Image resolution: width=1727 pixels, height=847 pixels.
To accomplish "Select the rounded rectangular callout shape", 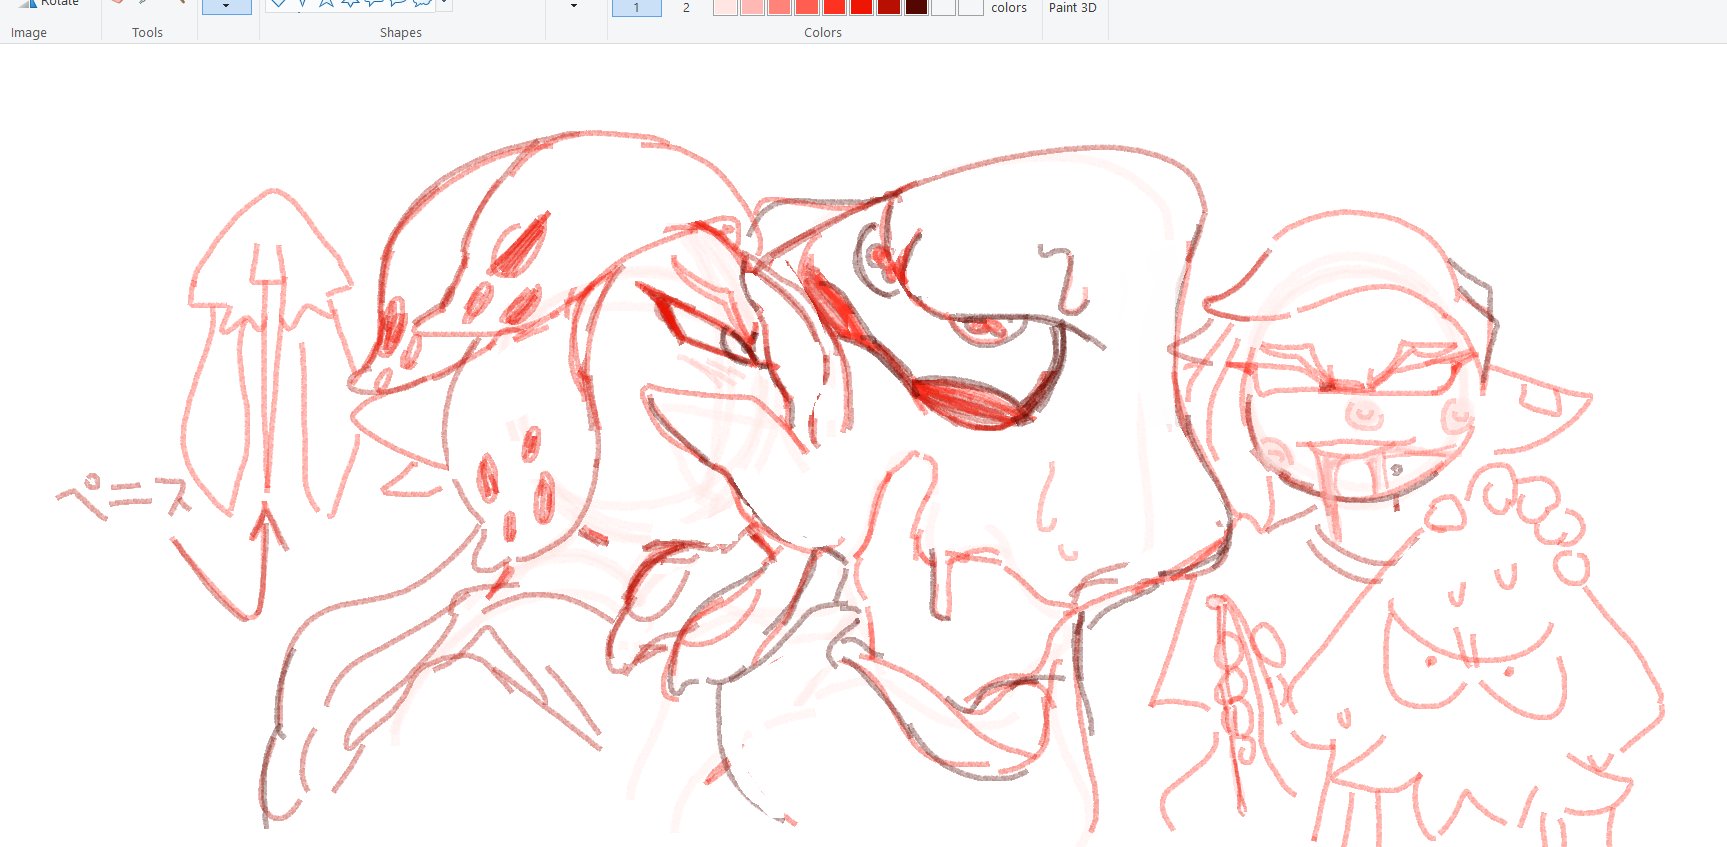I will (x=374, y=3).
